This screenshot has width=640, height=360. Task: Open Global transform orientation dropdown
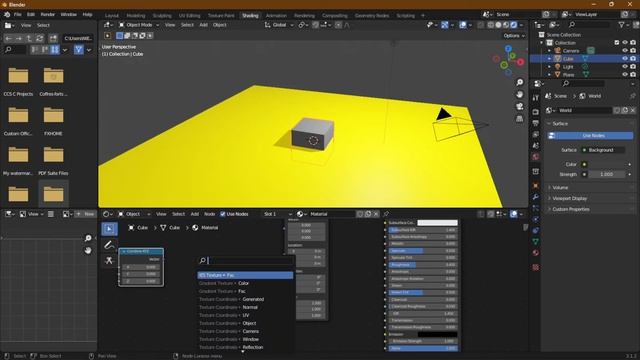[x=279, y=25]
